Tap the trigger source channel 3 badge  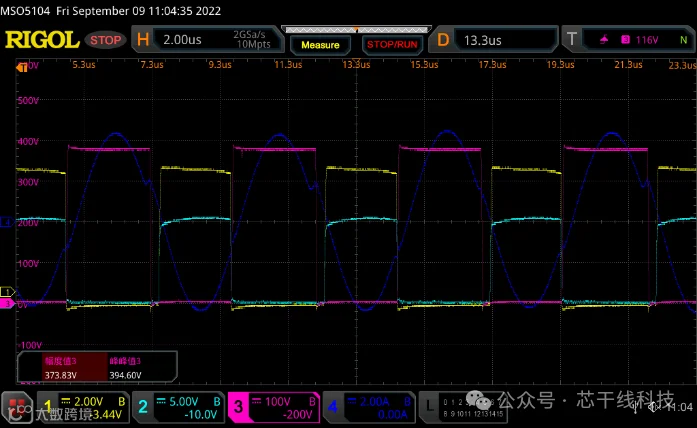625,40
